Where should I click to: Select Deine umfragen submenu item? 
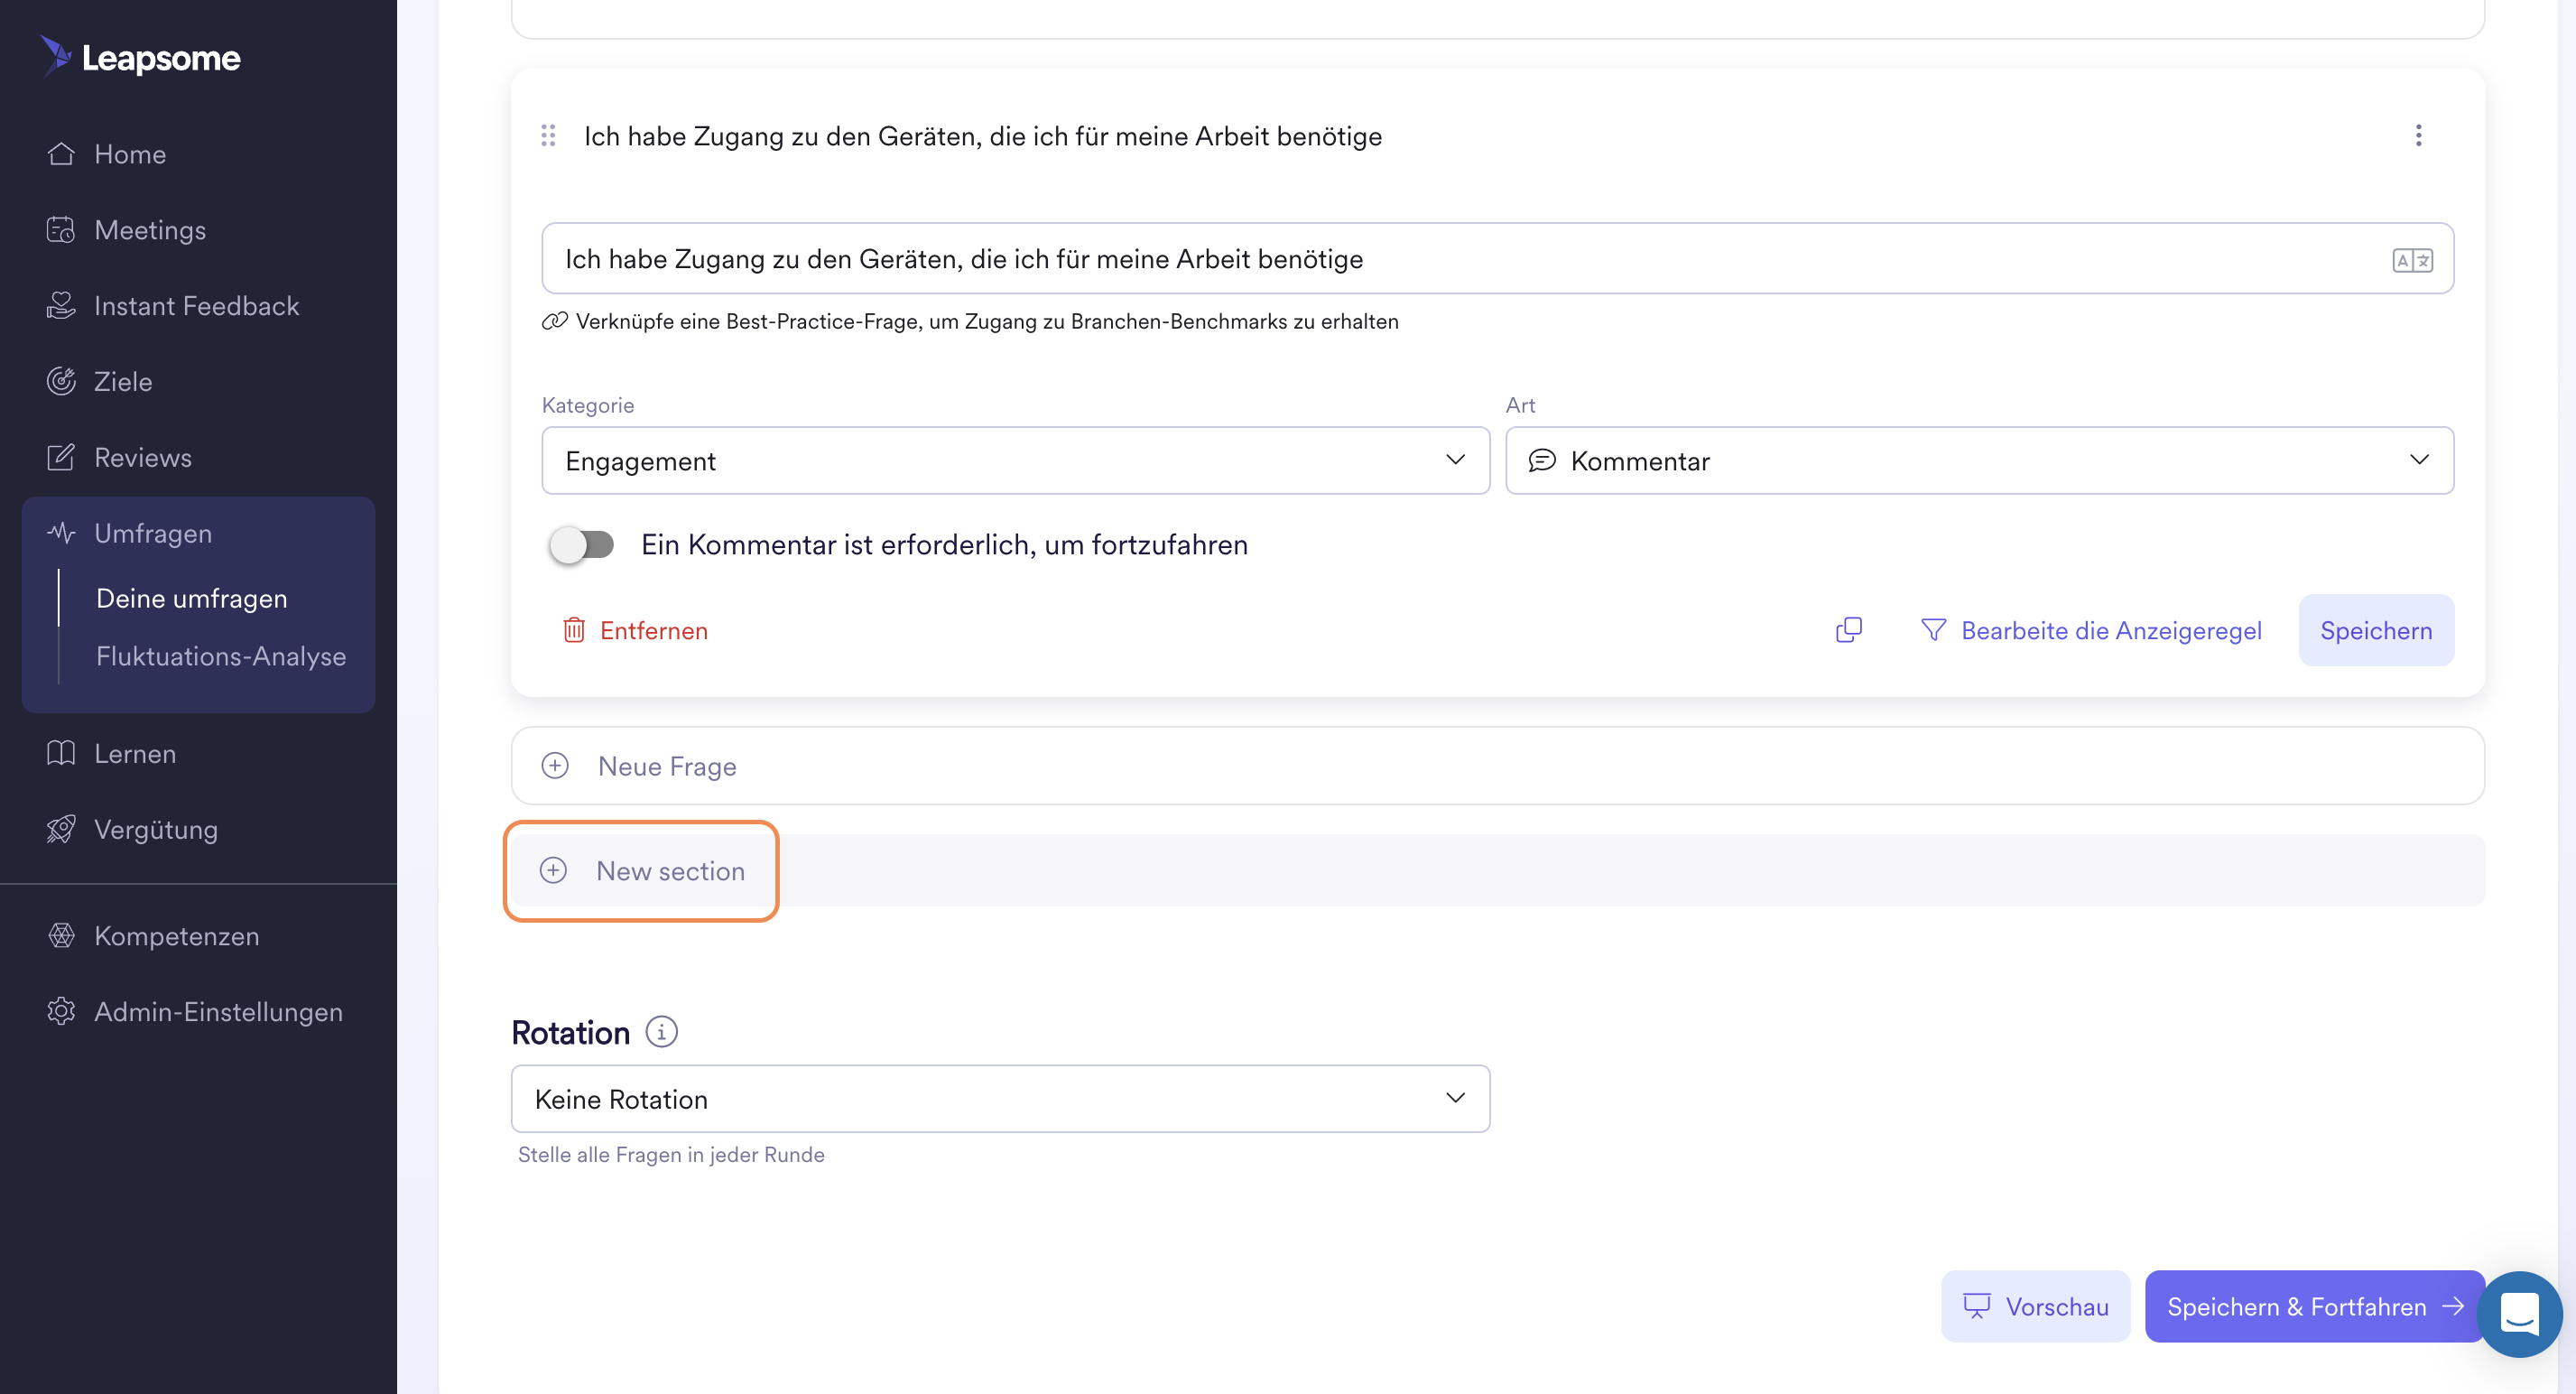coord(191,598)
